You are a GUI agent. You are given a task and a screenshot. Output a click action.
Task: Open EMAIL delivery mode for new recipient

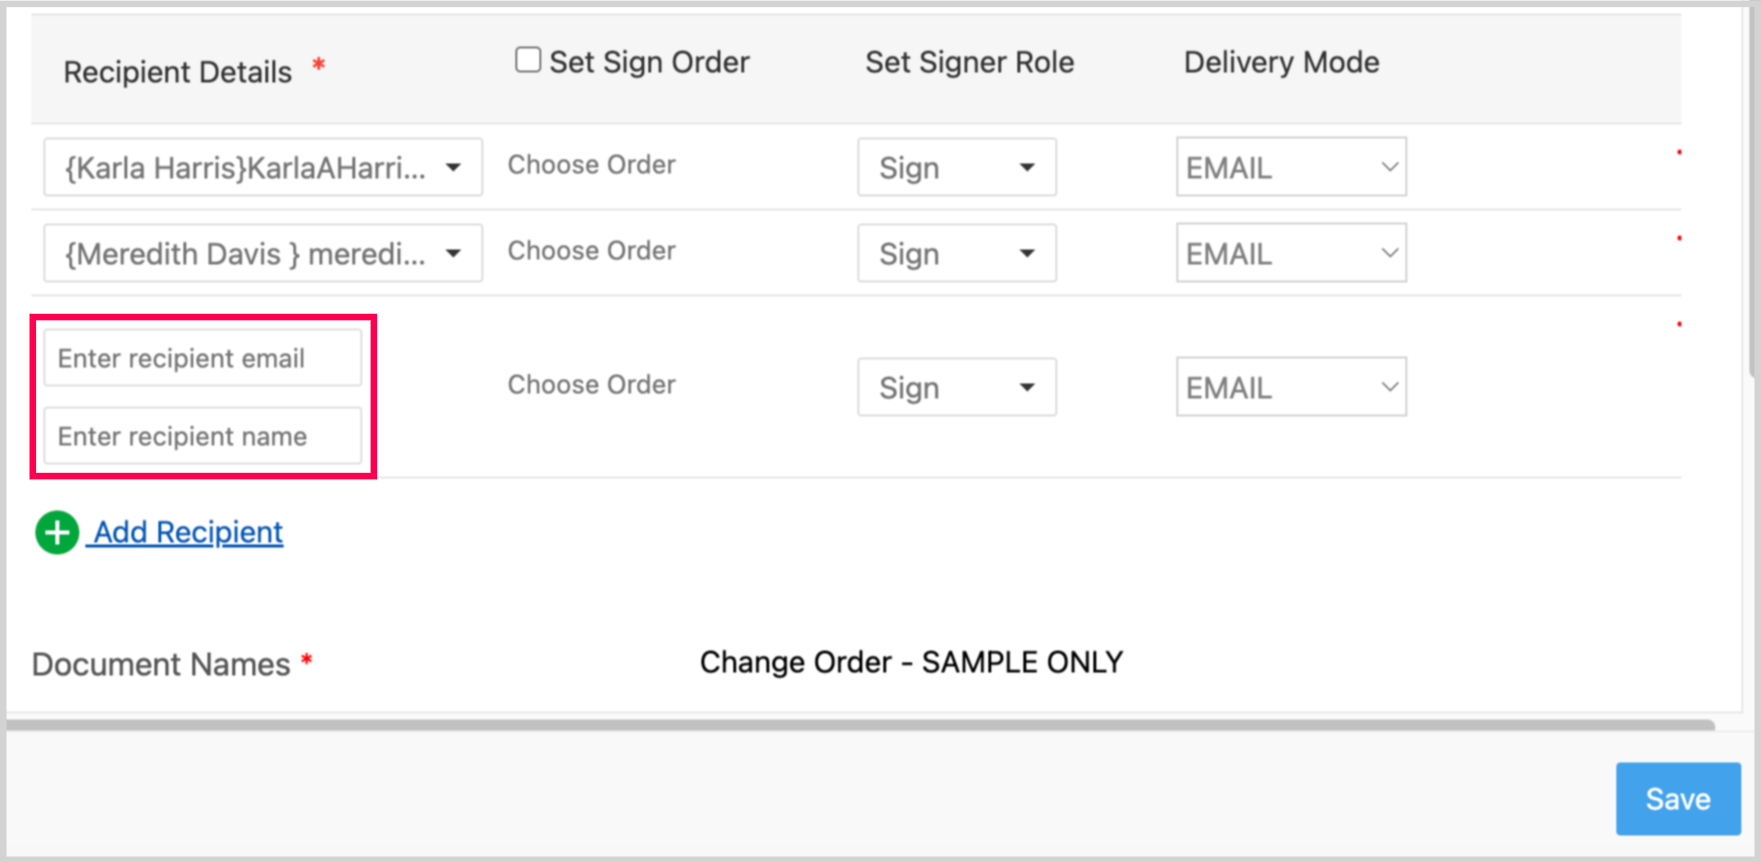point(1290,387)
